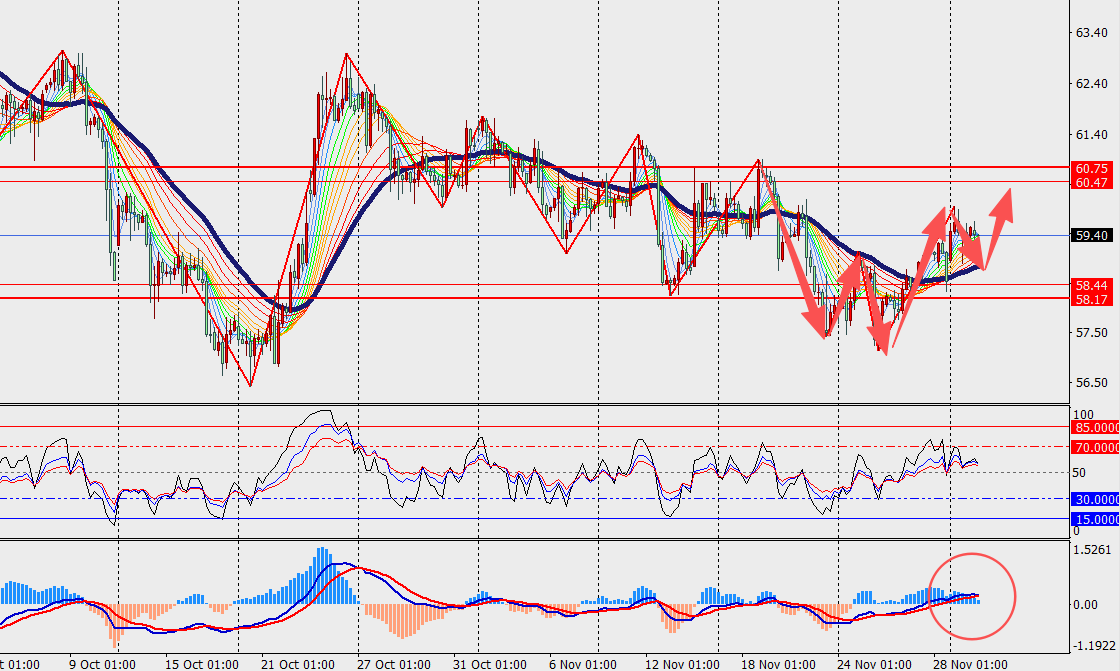Select the 58.17 red support label
This screenshot has width=1120, height=671.
(x=1089, y=299)
